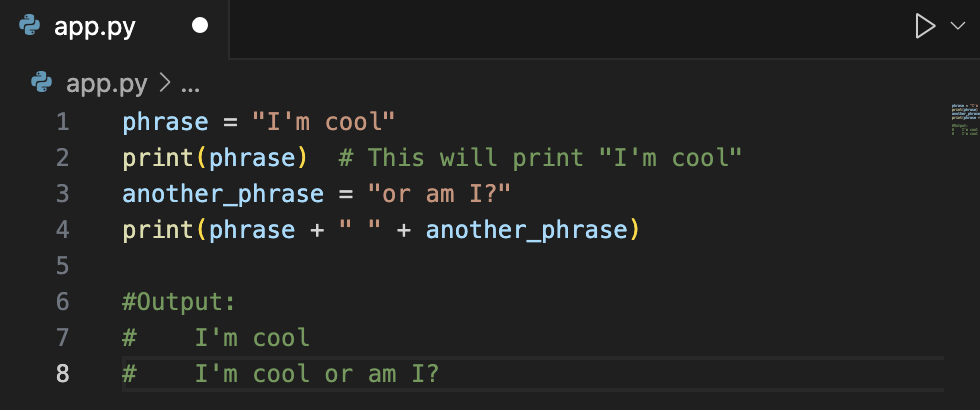Click empty line 5 in editor

(531, 266)
